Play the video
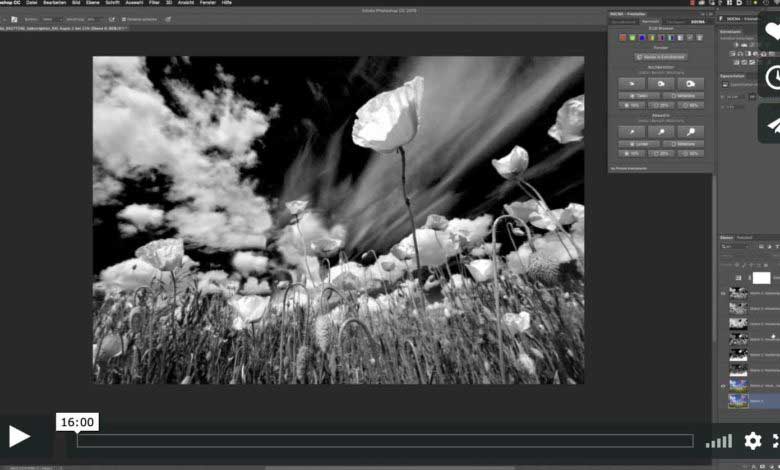780x470 pixels. pyautogui.click(x=19, y=437)
